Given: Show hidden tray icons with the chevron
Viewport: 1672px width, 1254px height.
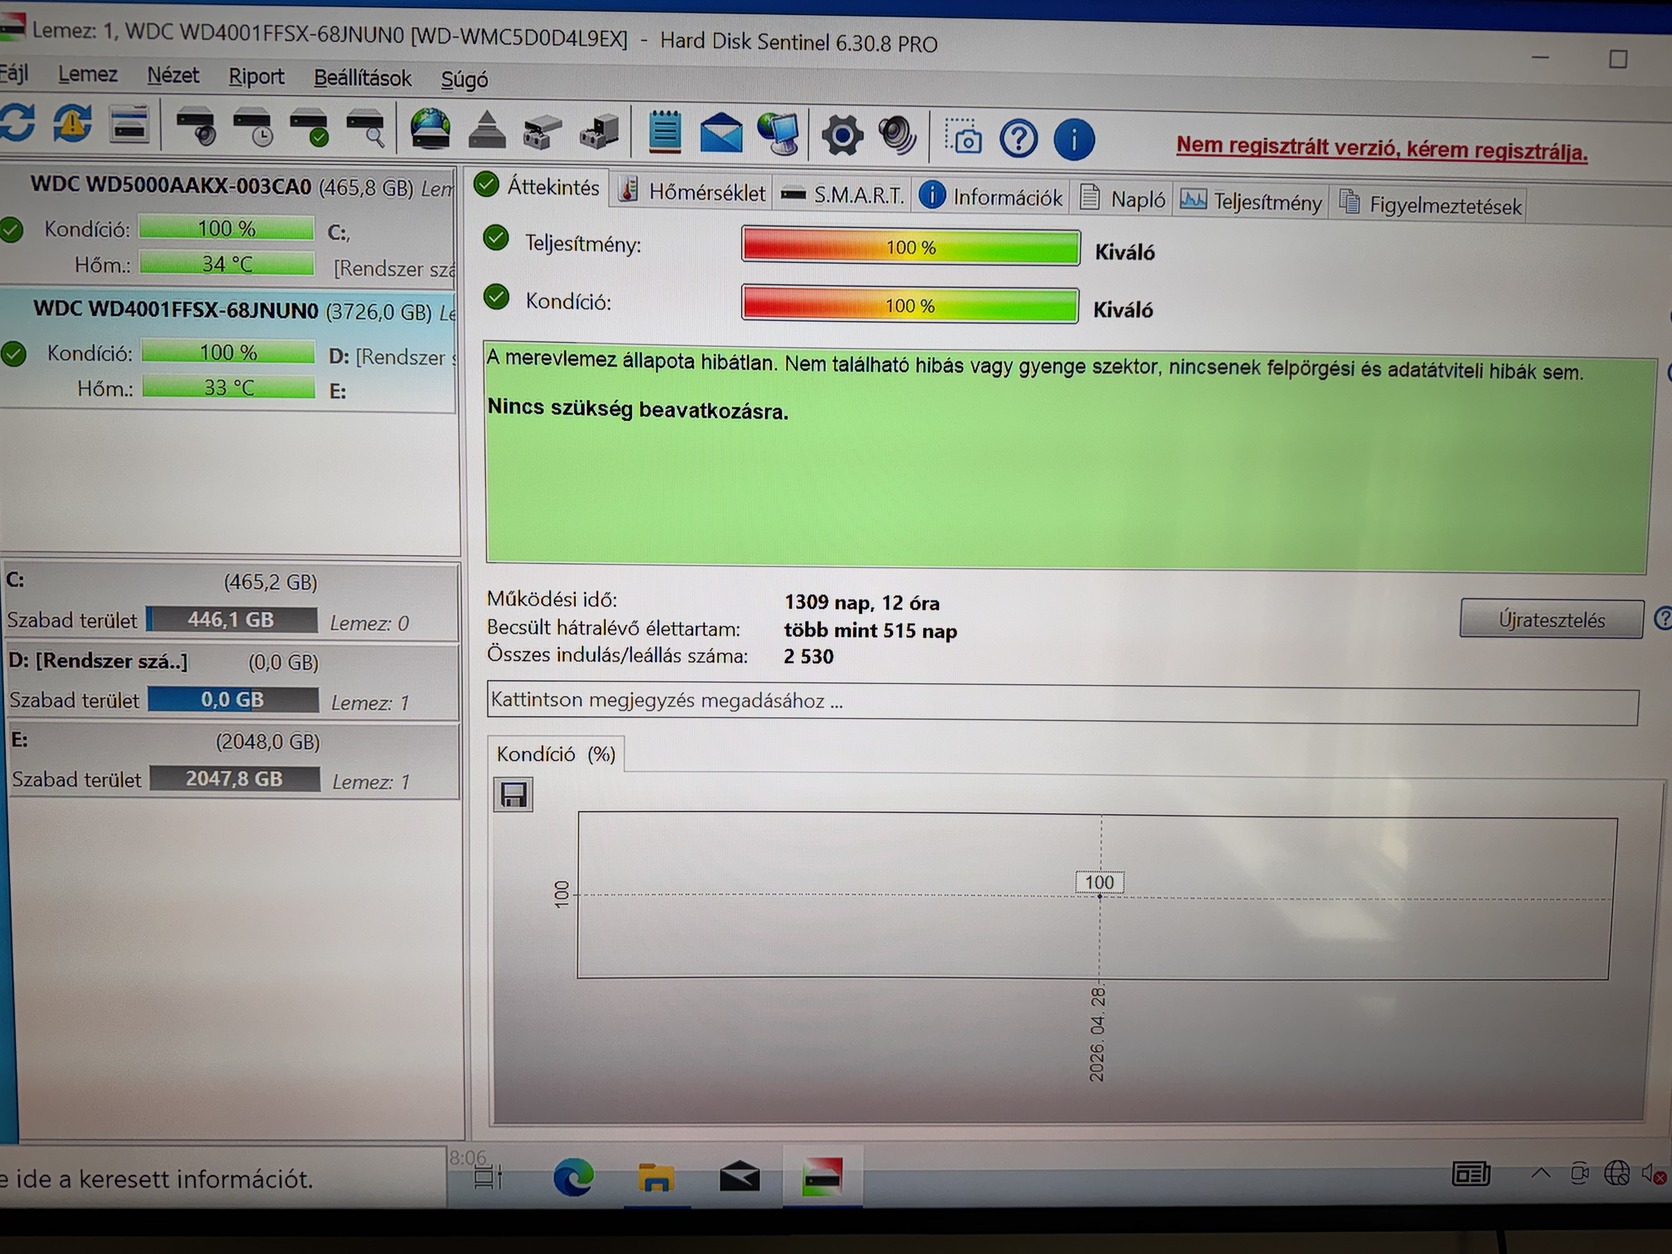Looking at the screenshot, I should pyautogui.click(x=1541, y=1173).
